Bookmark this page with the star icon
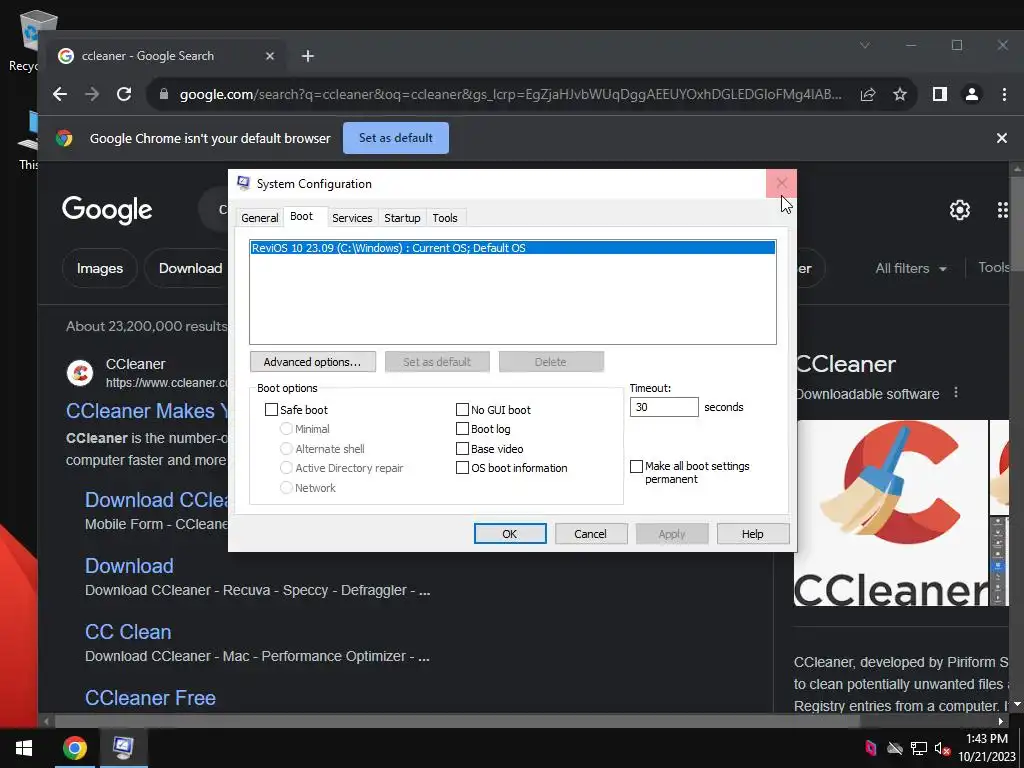Image resolution: width=1024 pixels, height=768 pixels. coord(900,95)
